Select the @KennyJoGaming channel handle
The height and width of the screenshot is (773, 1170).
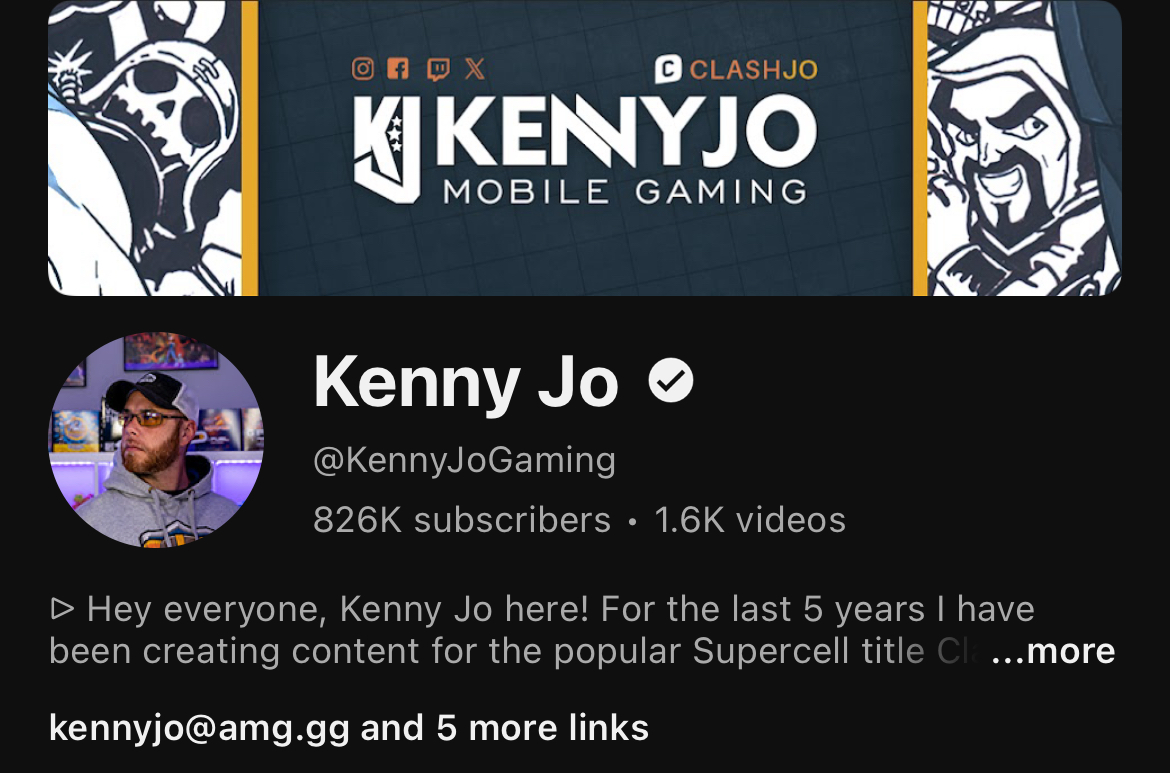coord(464,460)
